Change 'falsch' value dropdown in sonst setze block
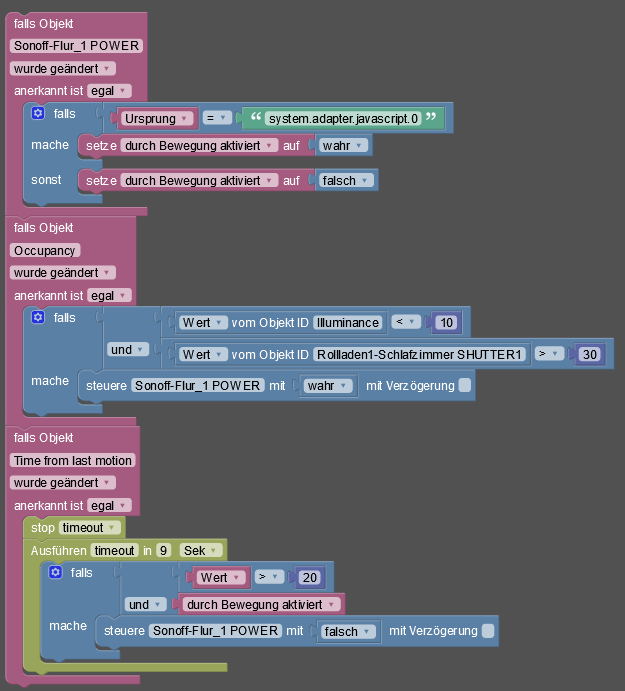The image size is (625, 691). (346, 181)
